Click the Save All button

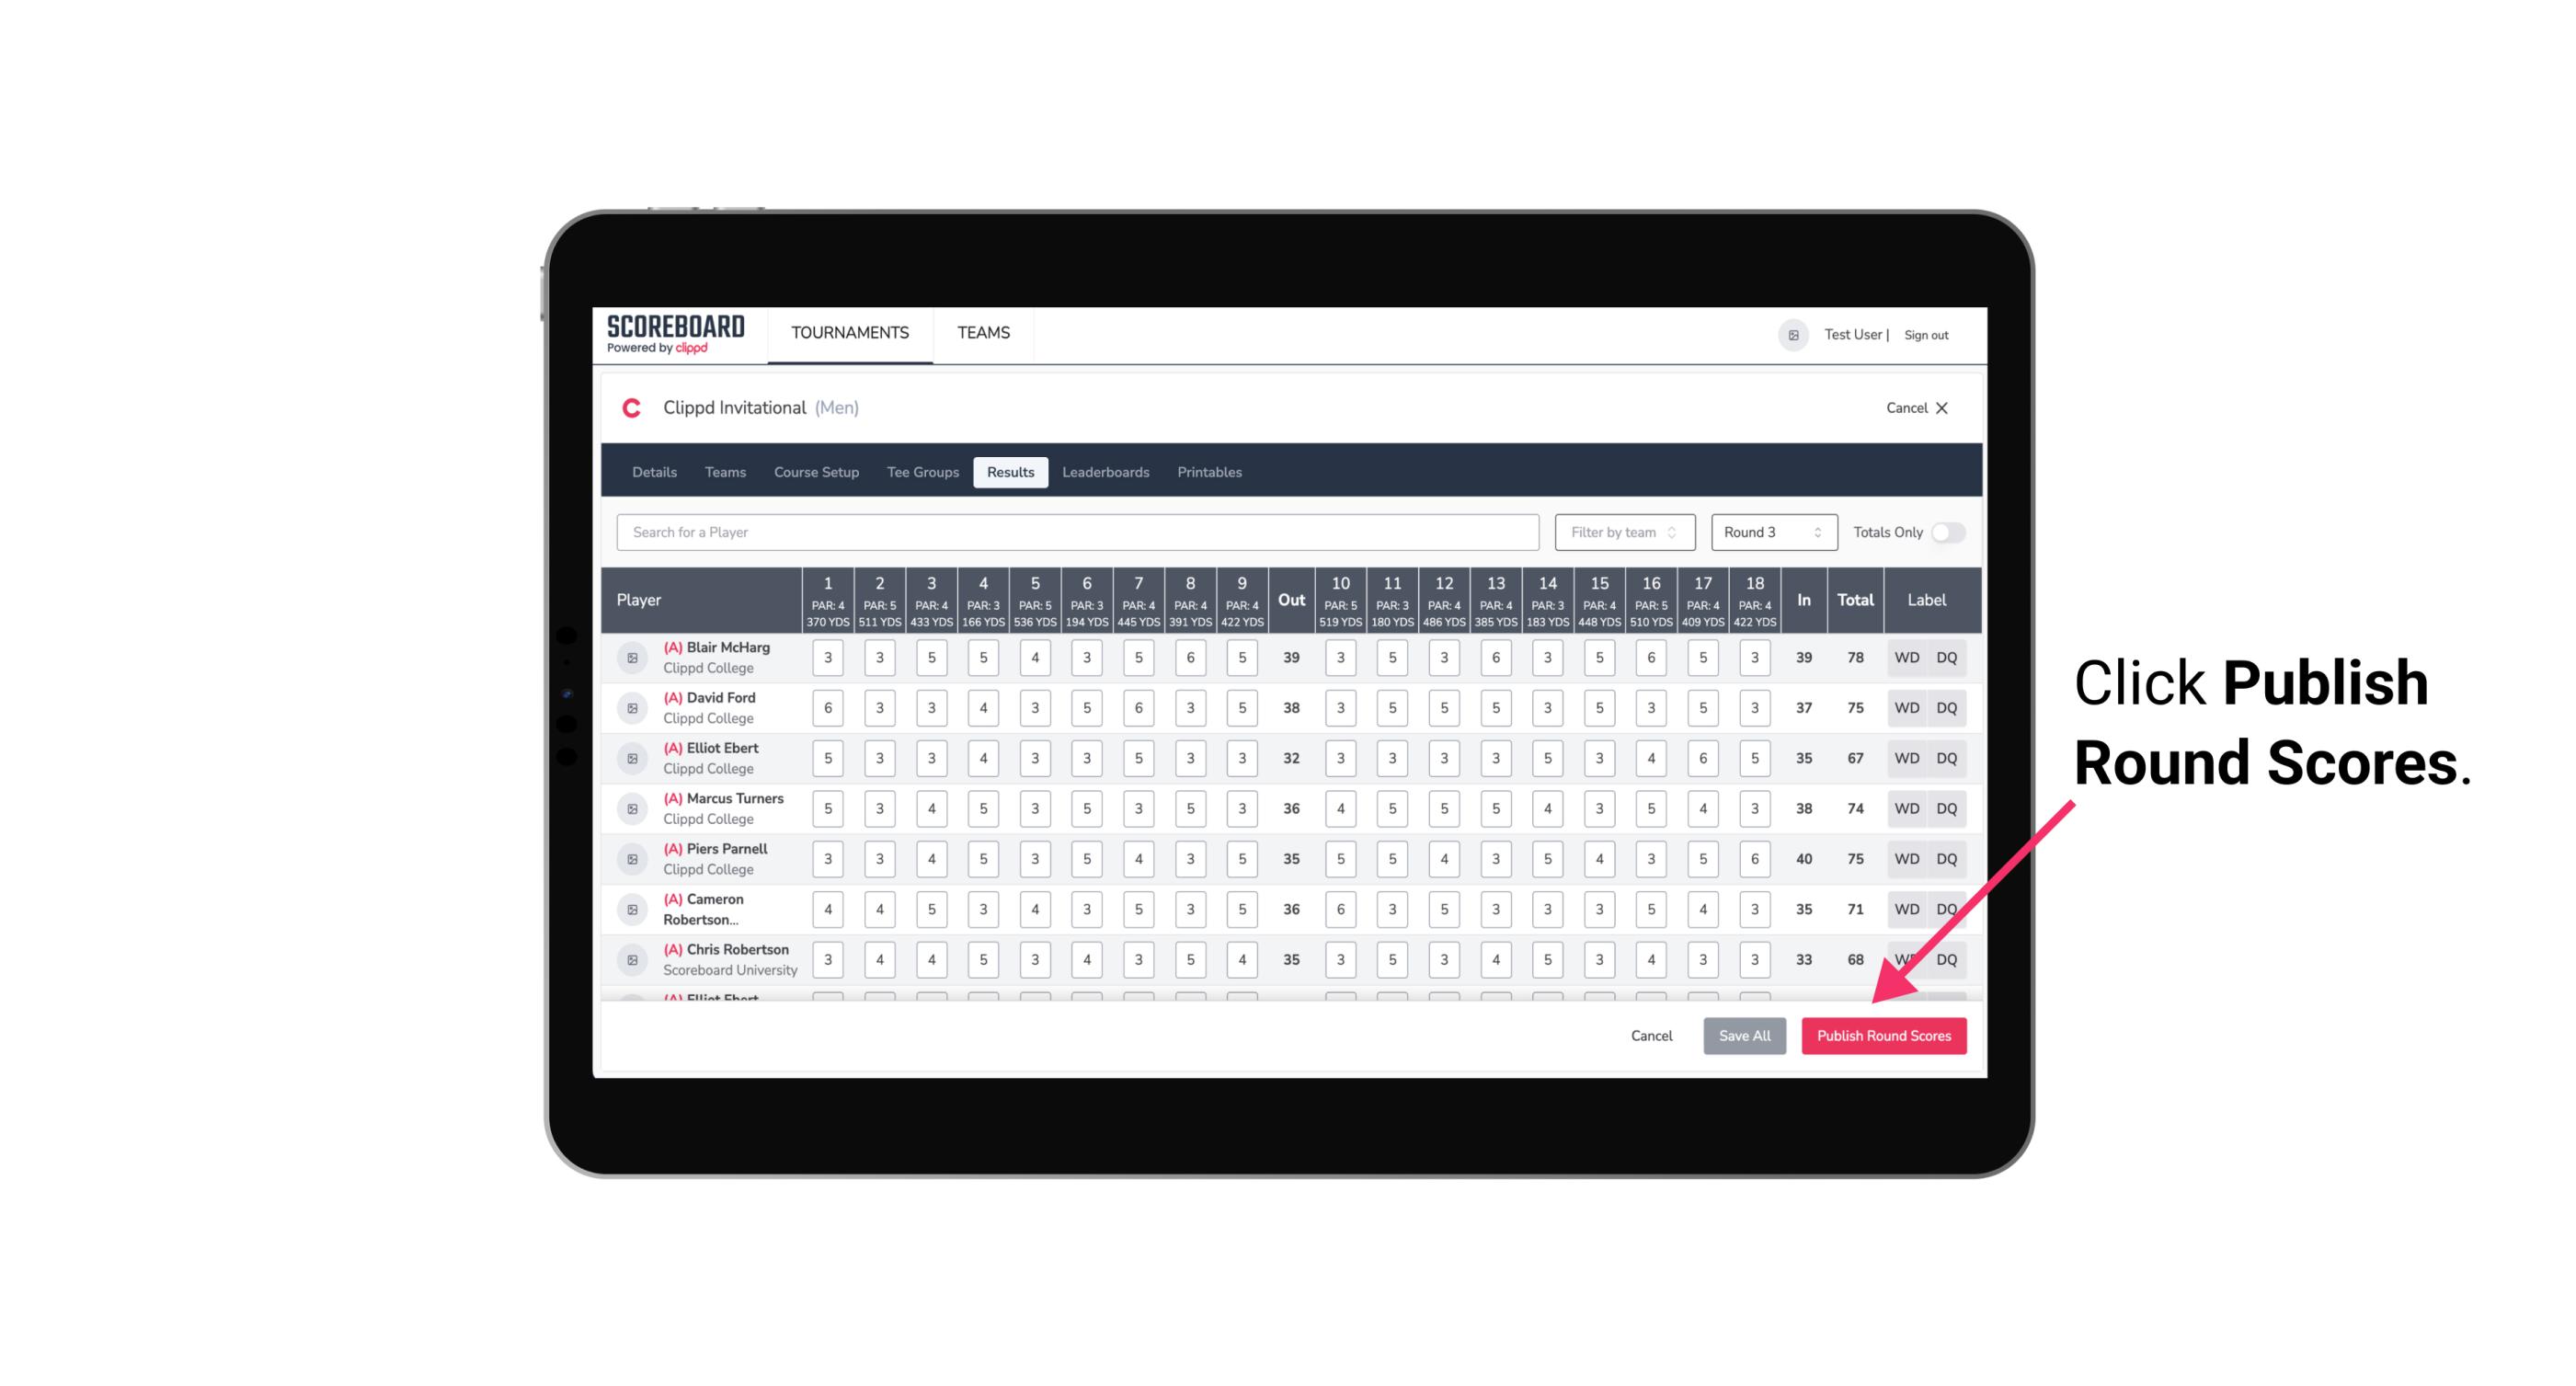(x=1746, y=1035)
